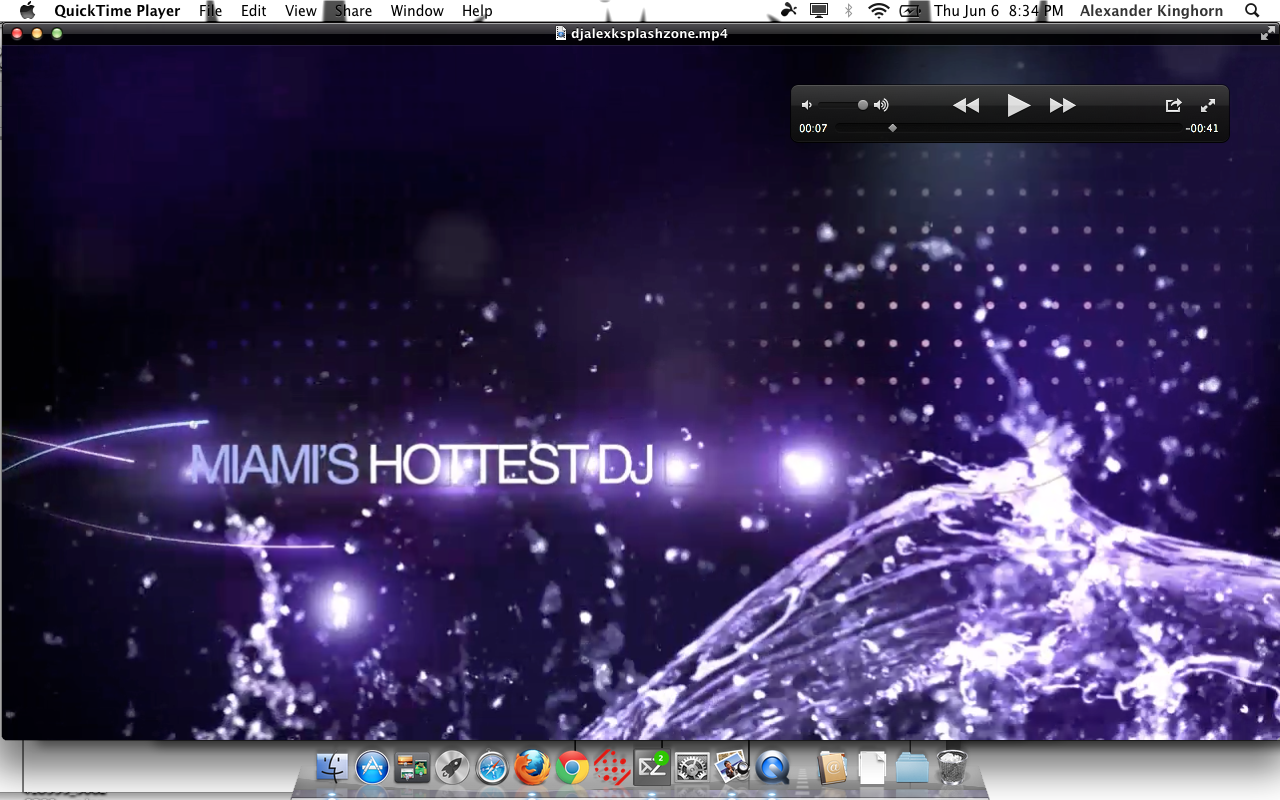Click the playhead marker on the timeline
This screenshot has width=1280, height=800.
pyautogui.click(x=892, y=128)
